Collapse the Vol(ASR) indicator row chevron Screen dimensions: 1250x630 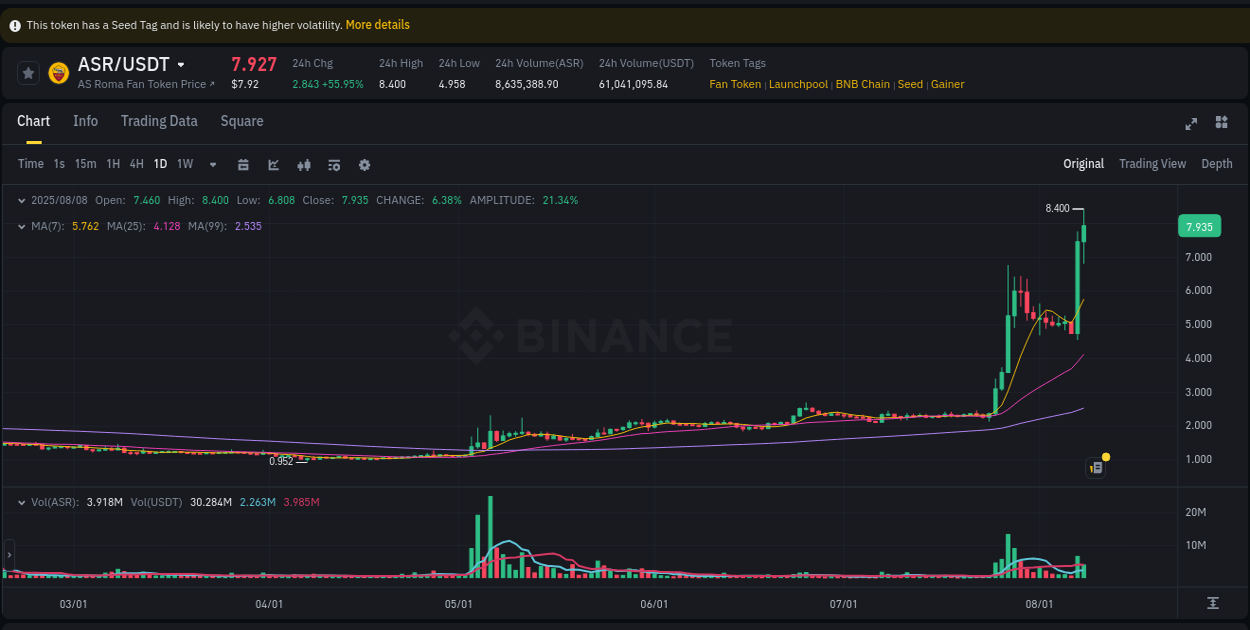(x=22, y=501)
